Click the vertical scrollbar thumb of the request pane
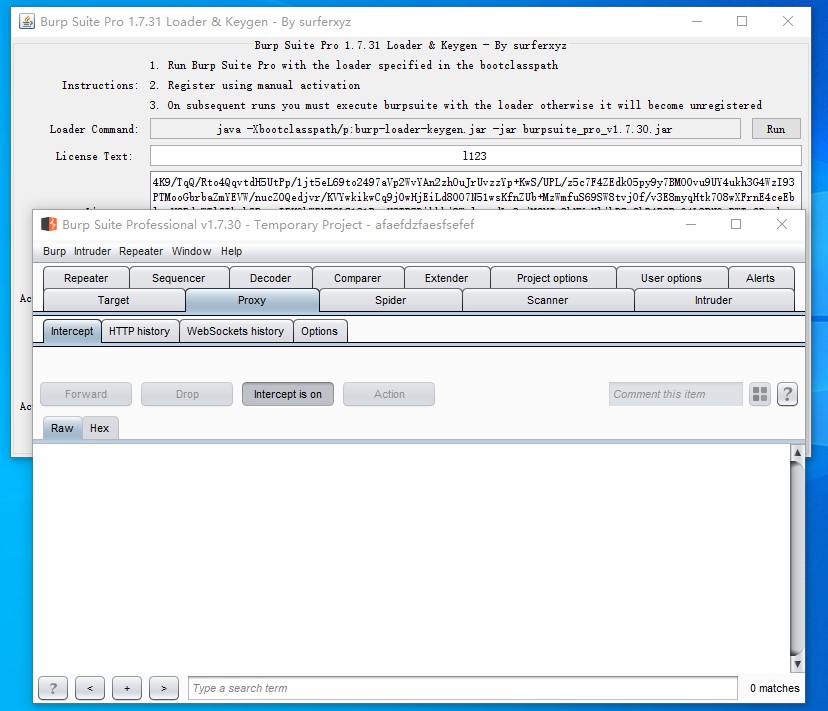 point(797,558)
